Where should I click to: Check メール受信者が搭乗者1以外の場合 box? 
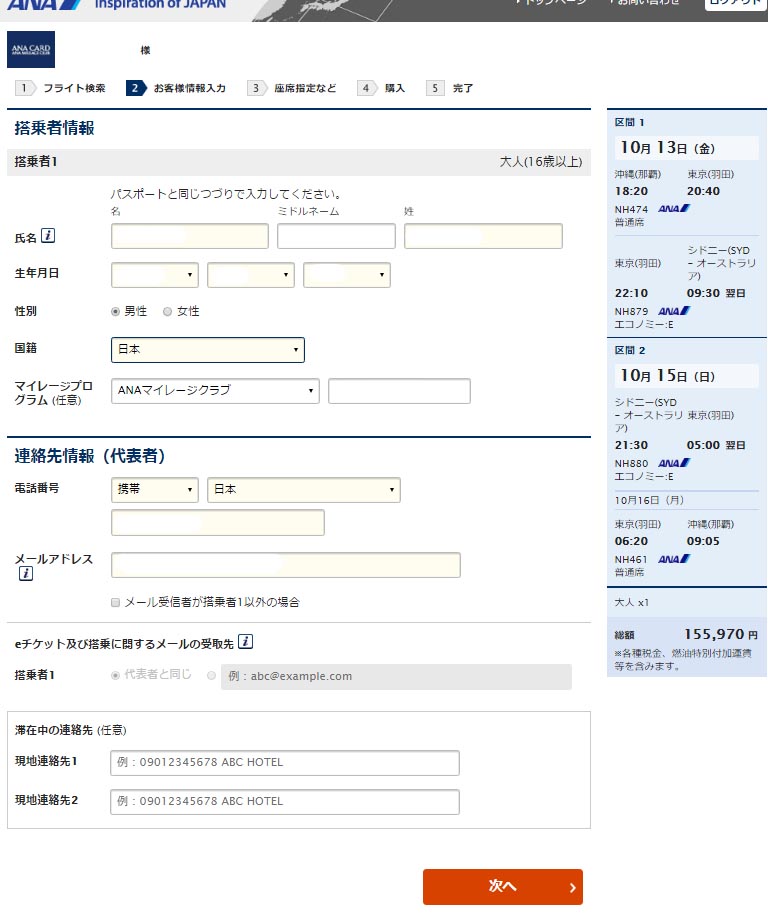click(x=116, y=602)
